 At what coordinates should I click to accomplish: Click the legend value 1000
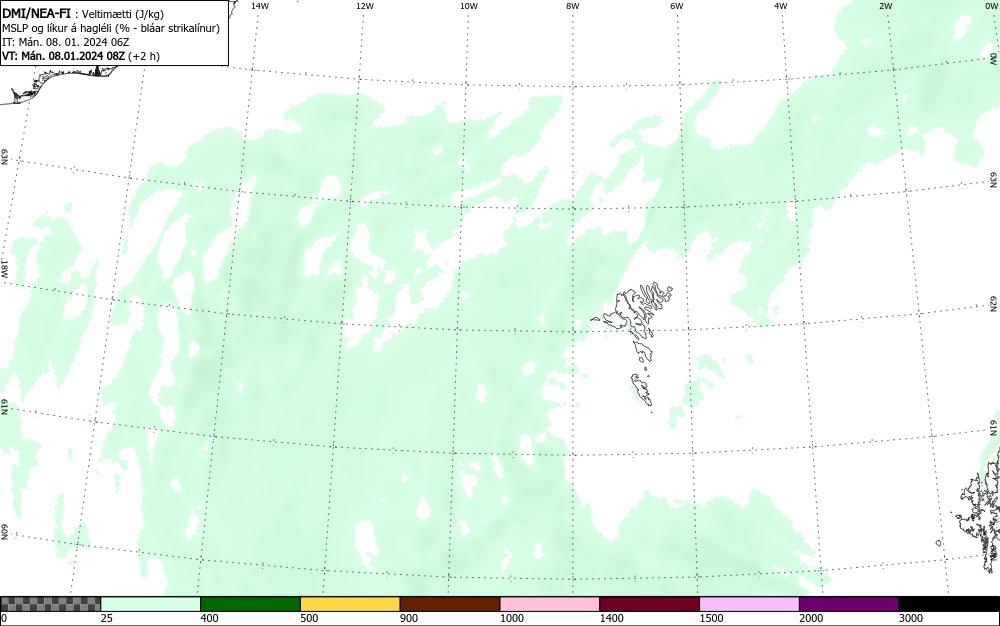coord(511,618)
